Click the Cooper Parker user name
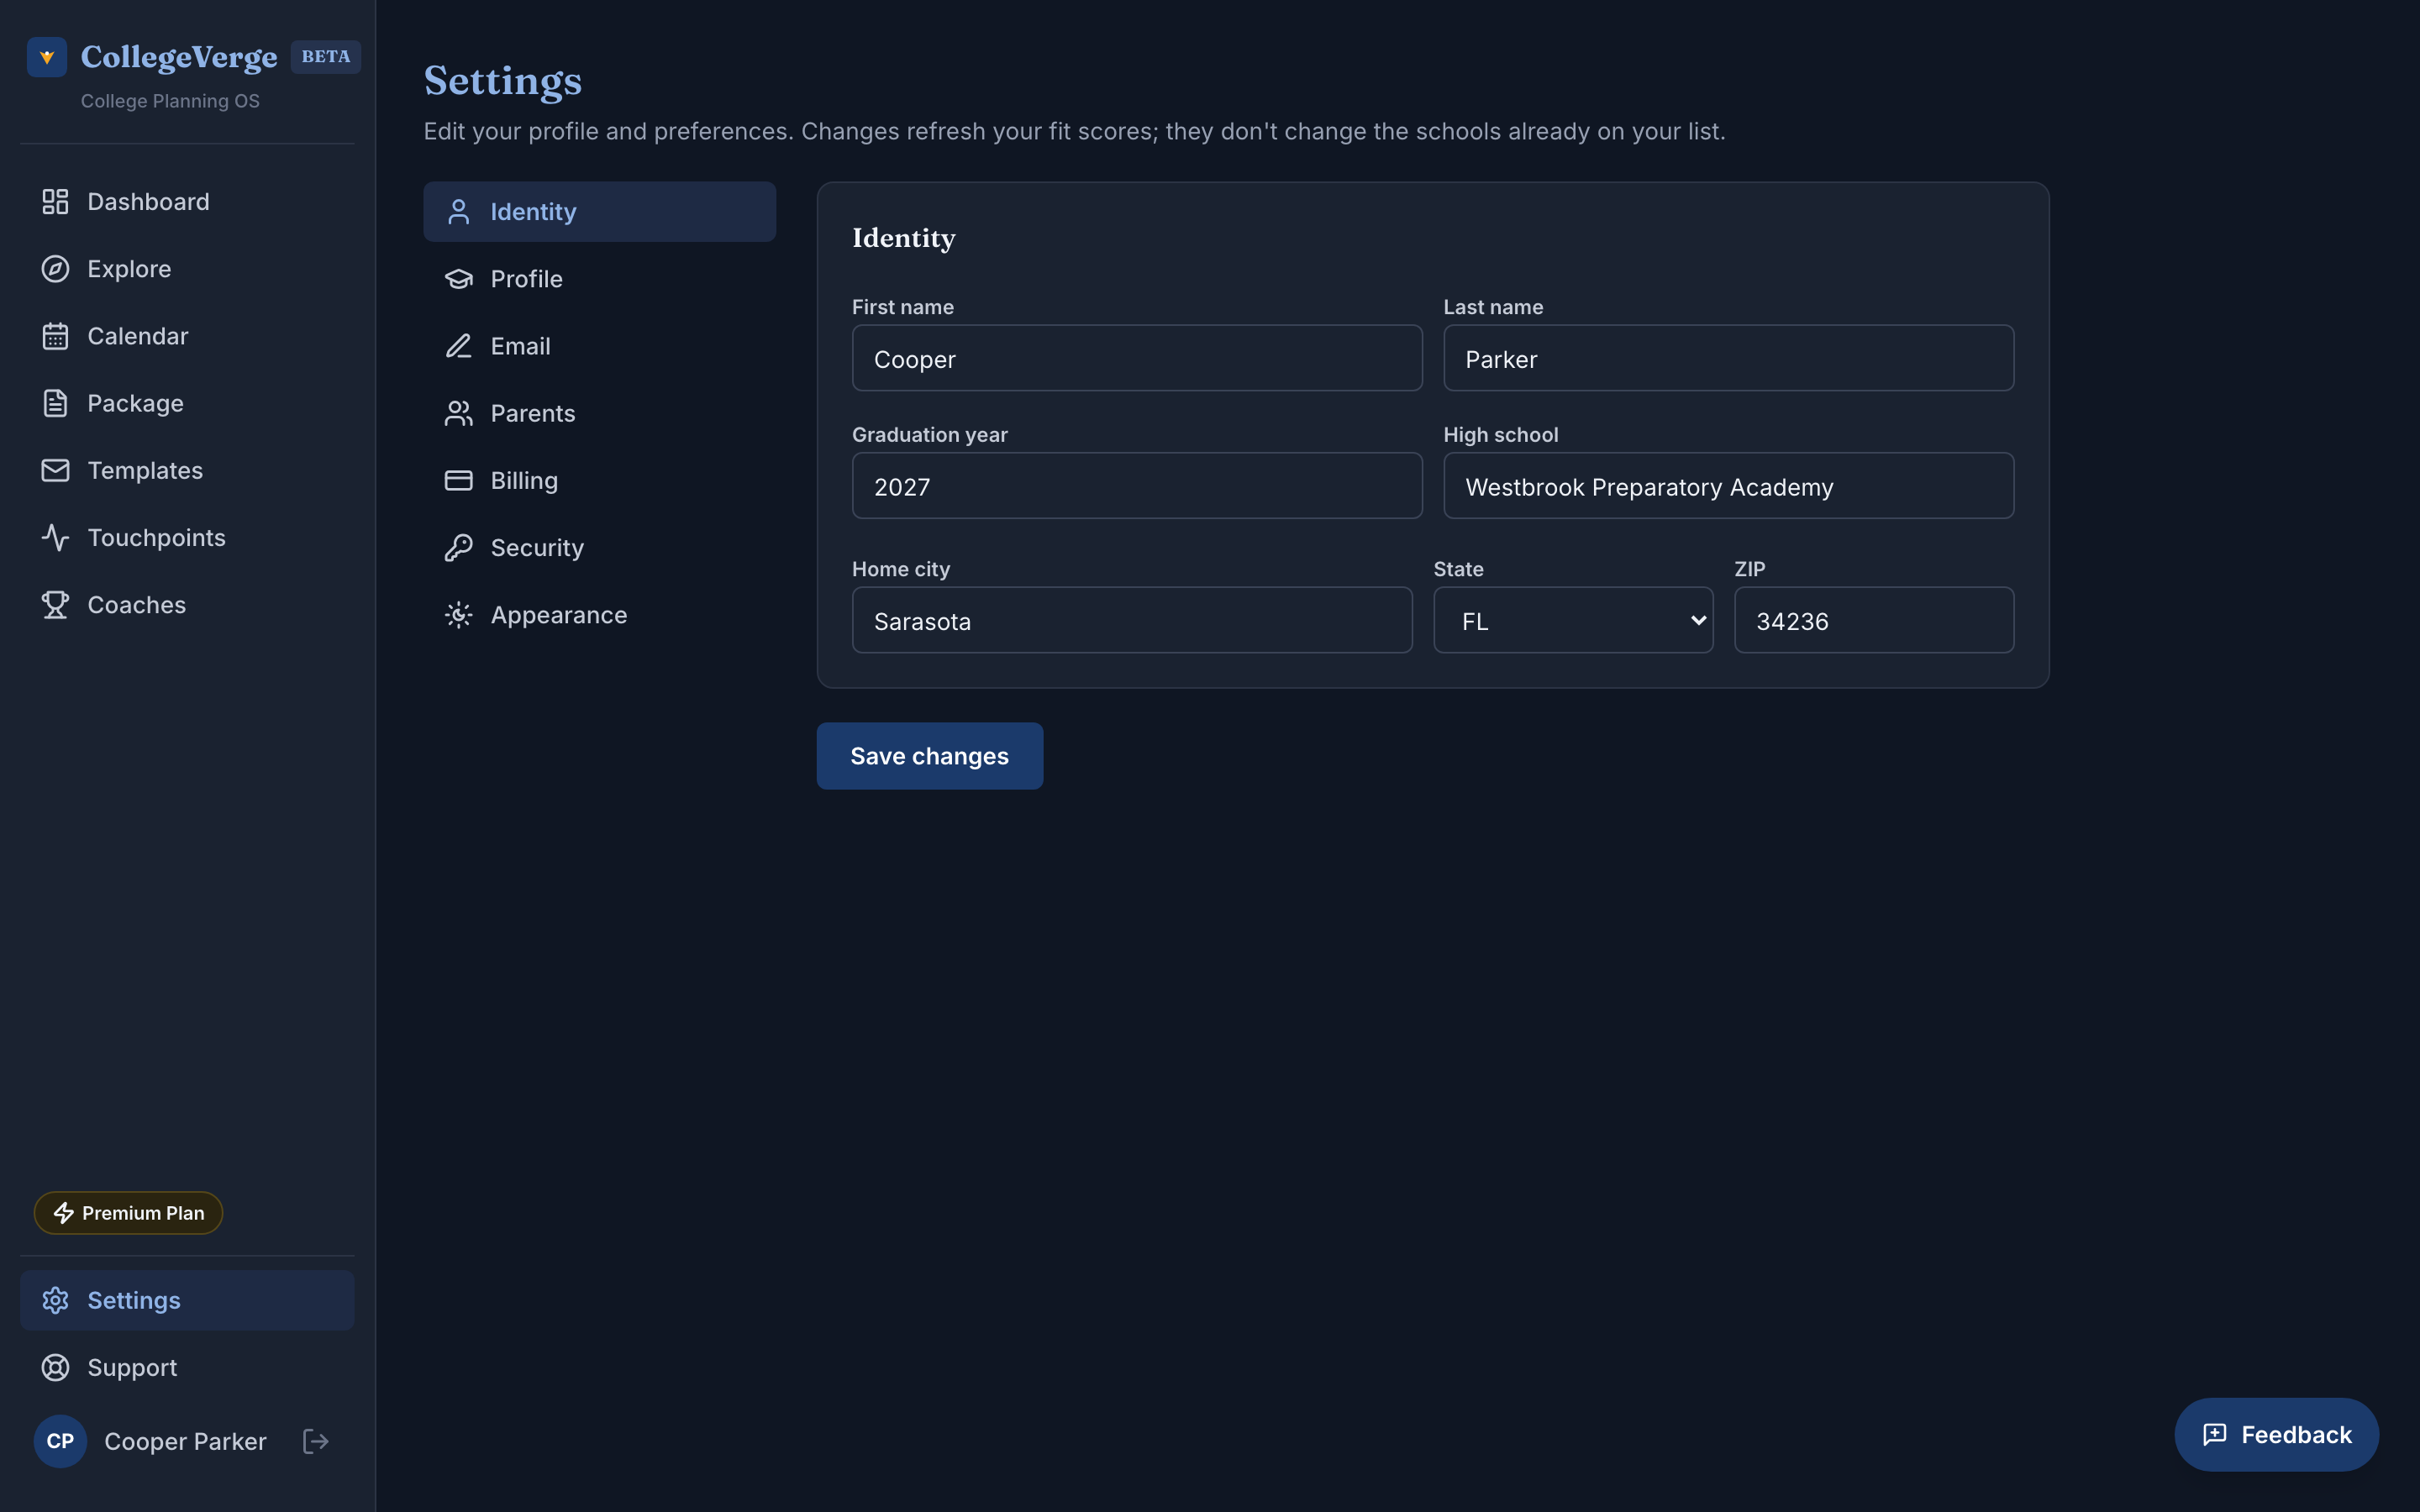This screenshot has width=2420, height=1512. pyautogui.click(x=186, y=1441)
